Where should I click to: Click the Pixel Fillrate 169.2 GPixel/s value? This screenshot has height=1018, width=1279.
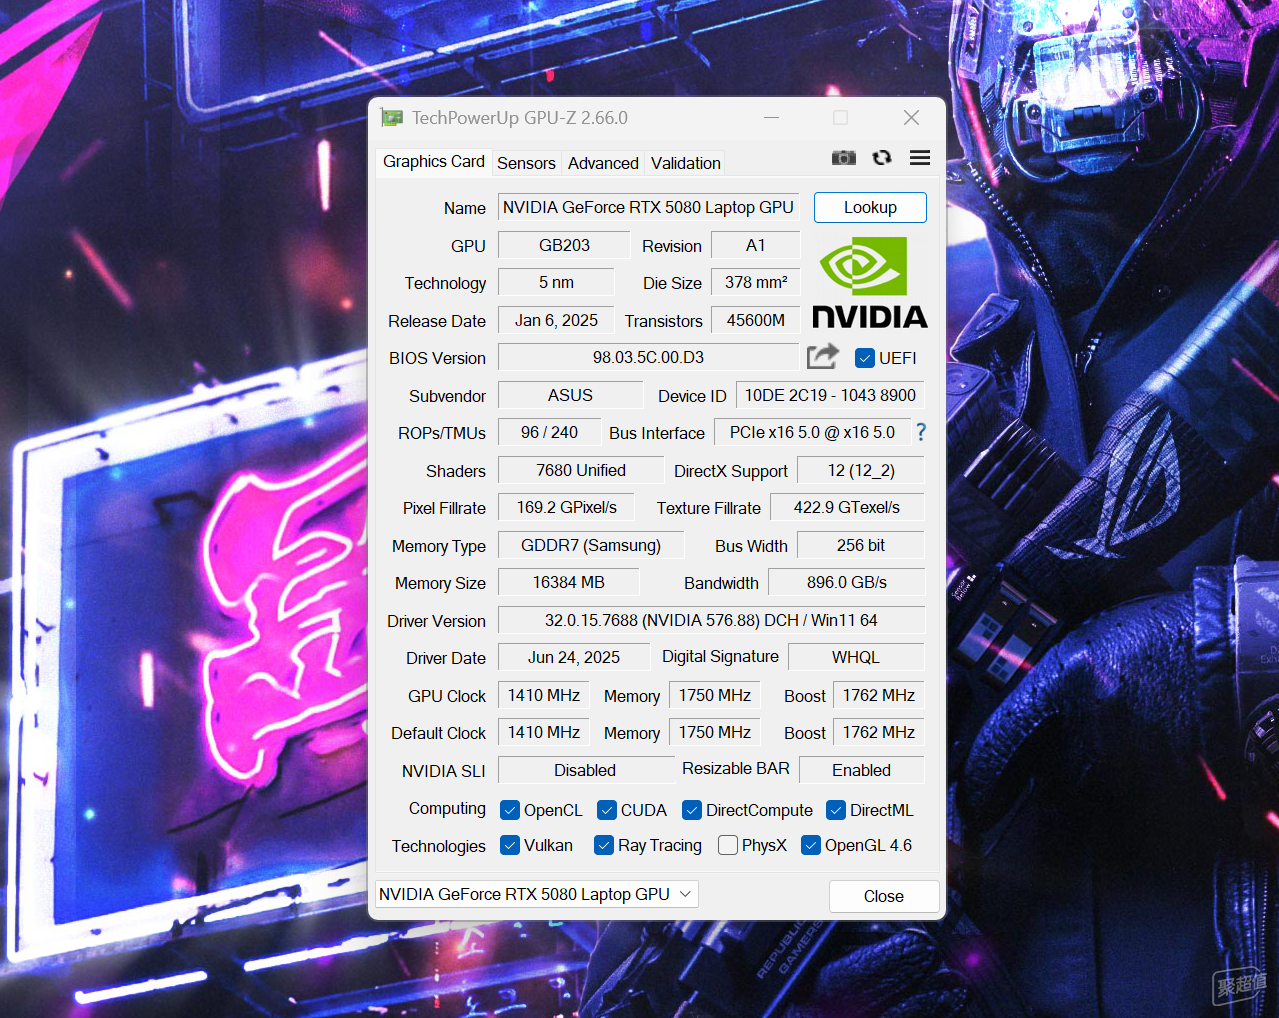click(567, 507)
